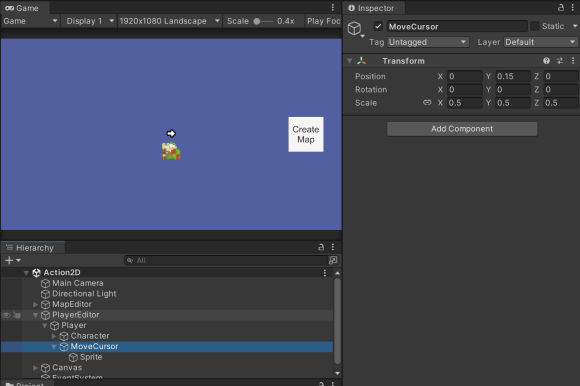This screenshot has height=386, width=580.
Task: Open the Play Focused dropdown
Action: click(323, 21)
